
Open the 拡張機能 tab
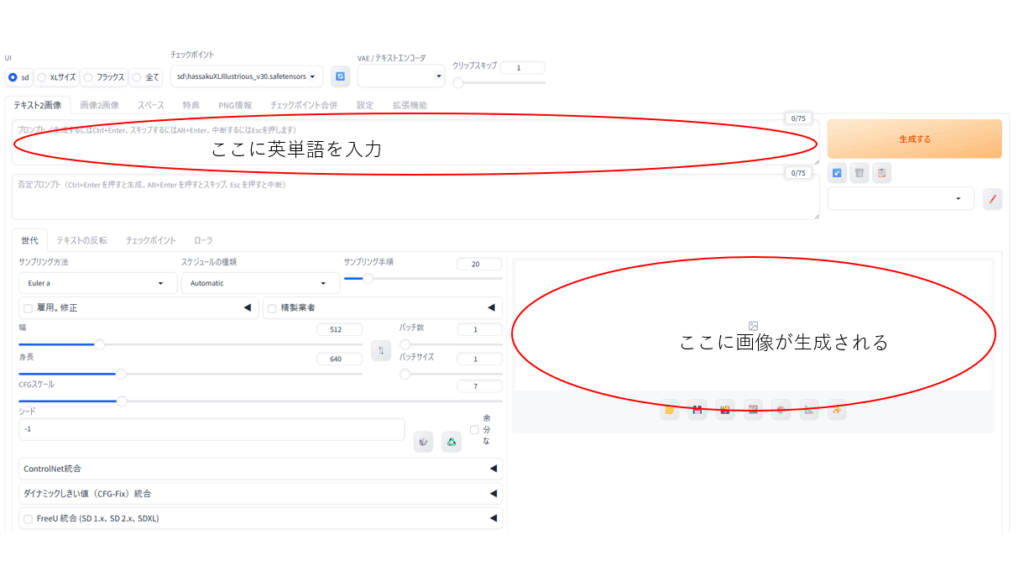pyautogui.click(x=409, y=105)
